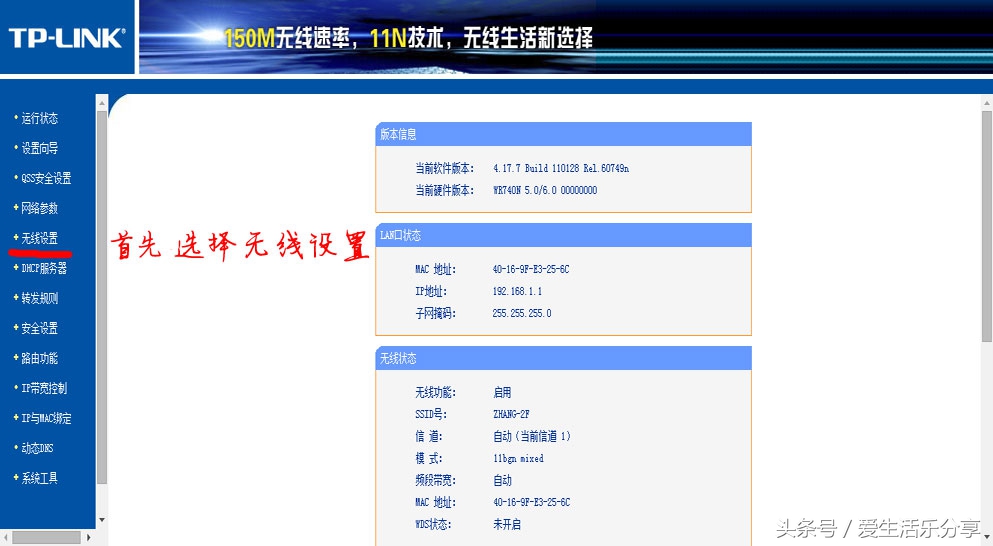Viewport: 993px width, 546px height.
Task: Click the 频段带宽 value 自动
Action: tap(502, 481)
